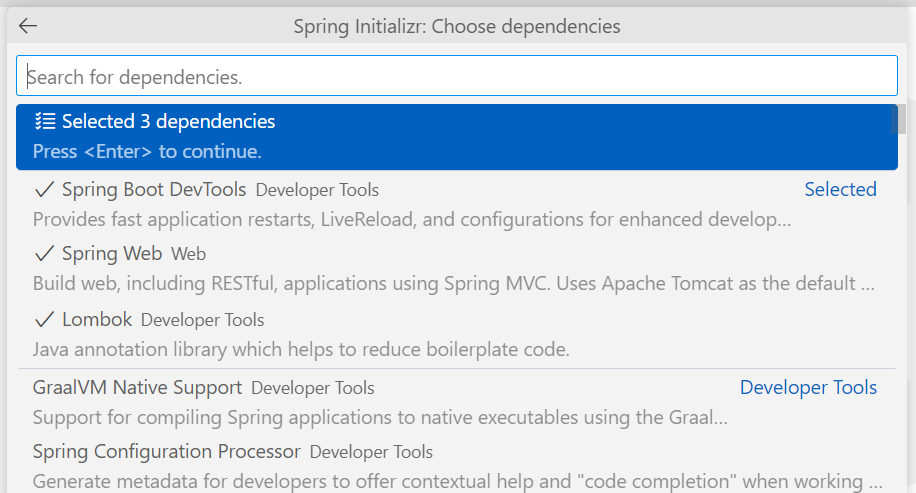This screenshot has height=493, width=916.
Task: Toggle the Lombok checkmark off
Action: [44, 320]
